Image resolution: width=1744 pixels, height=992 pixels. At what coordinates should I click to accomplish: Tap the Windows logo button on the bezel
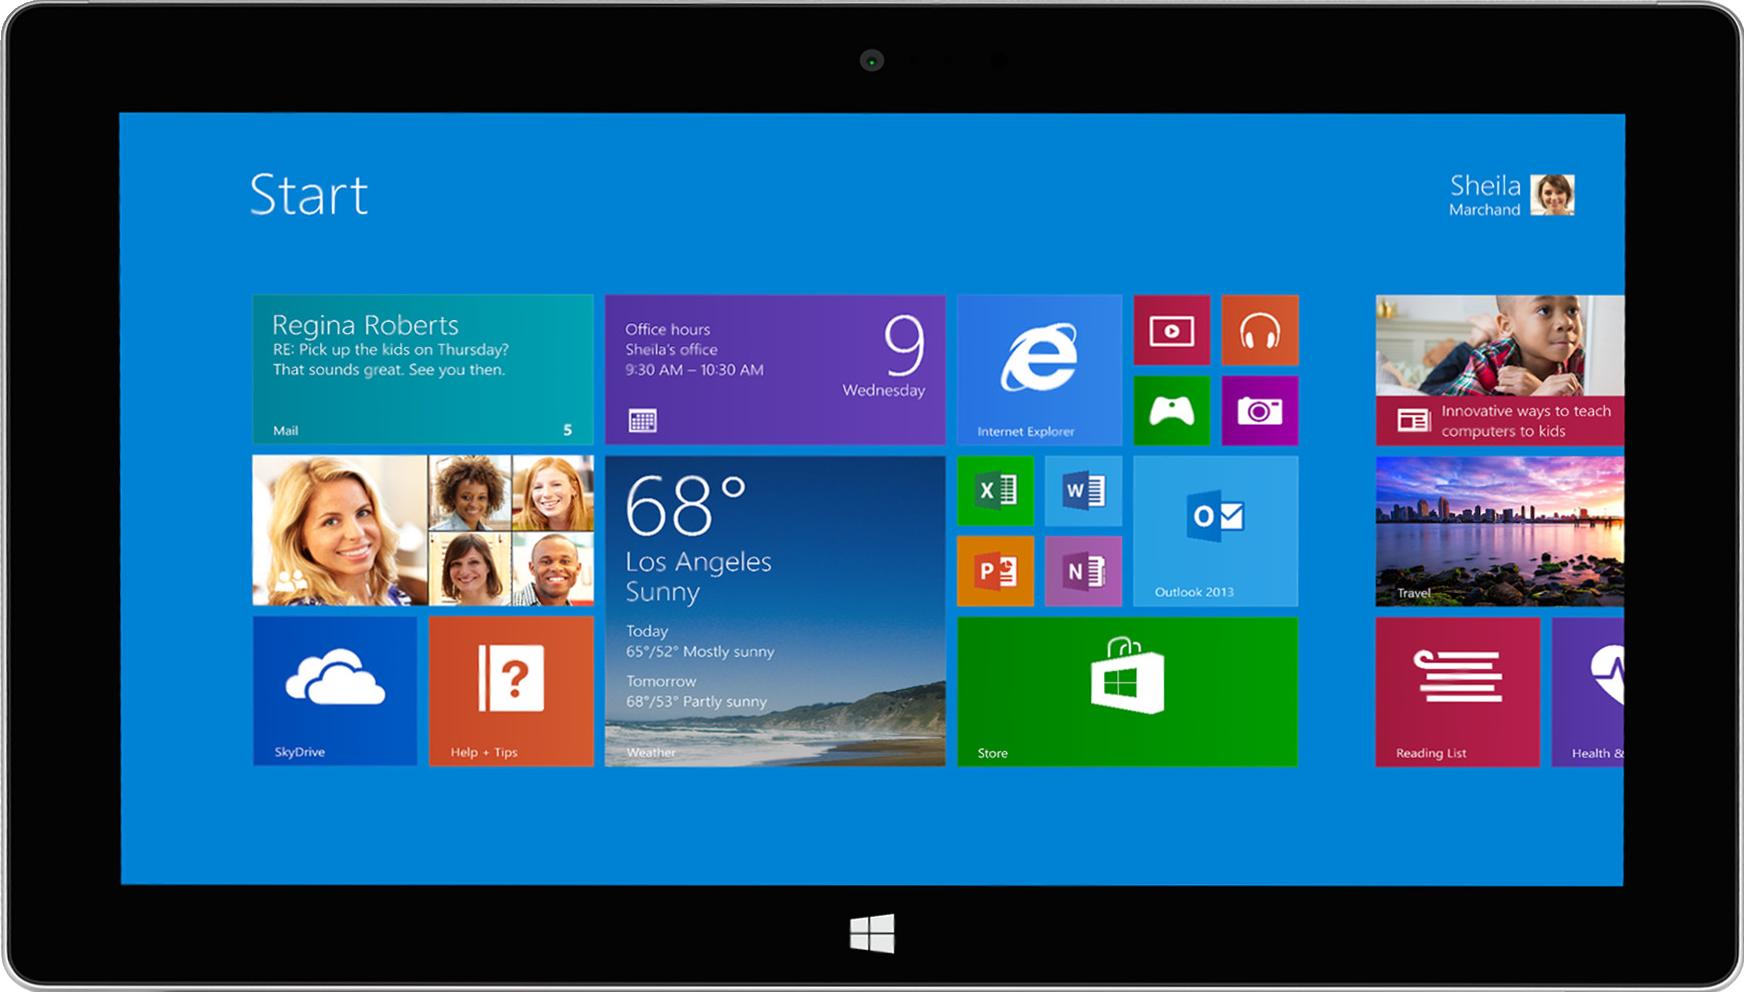pos(872,933)
